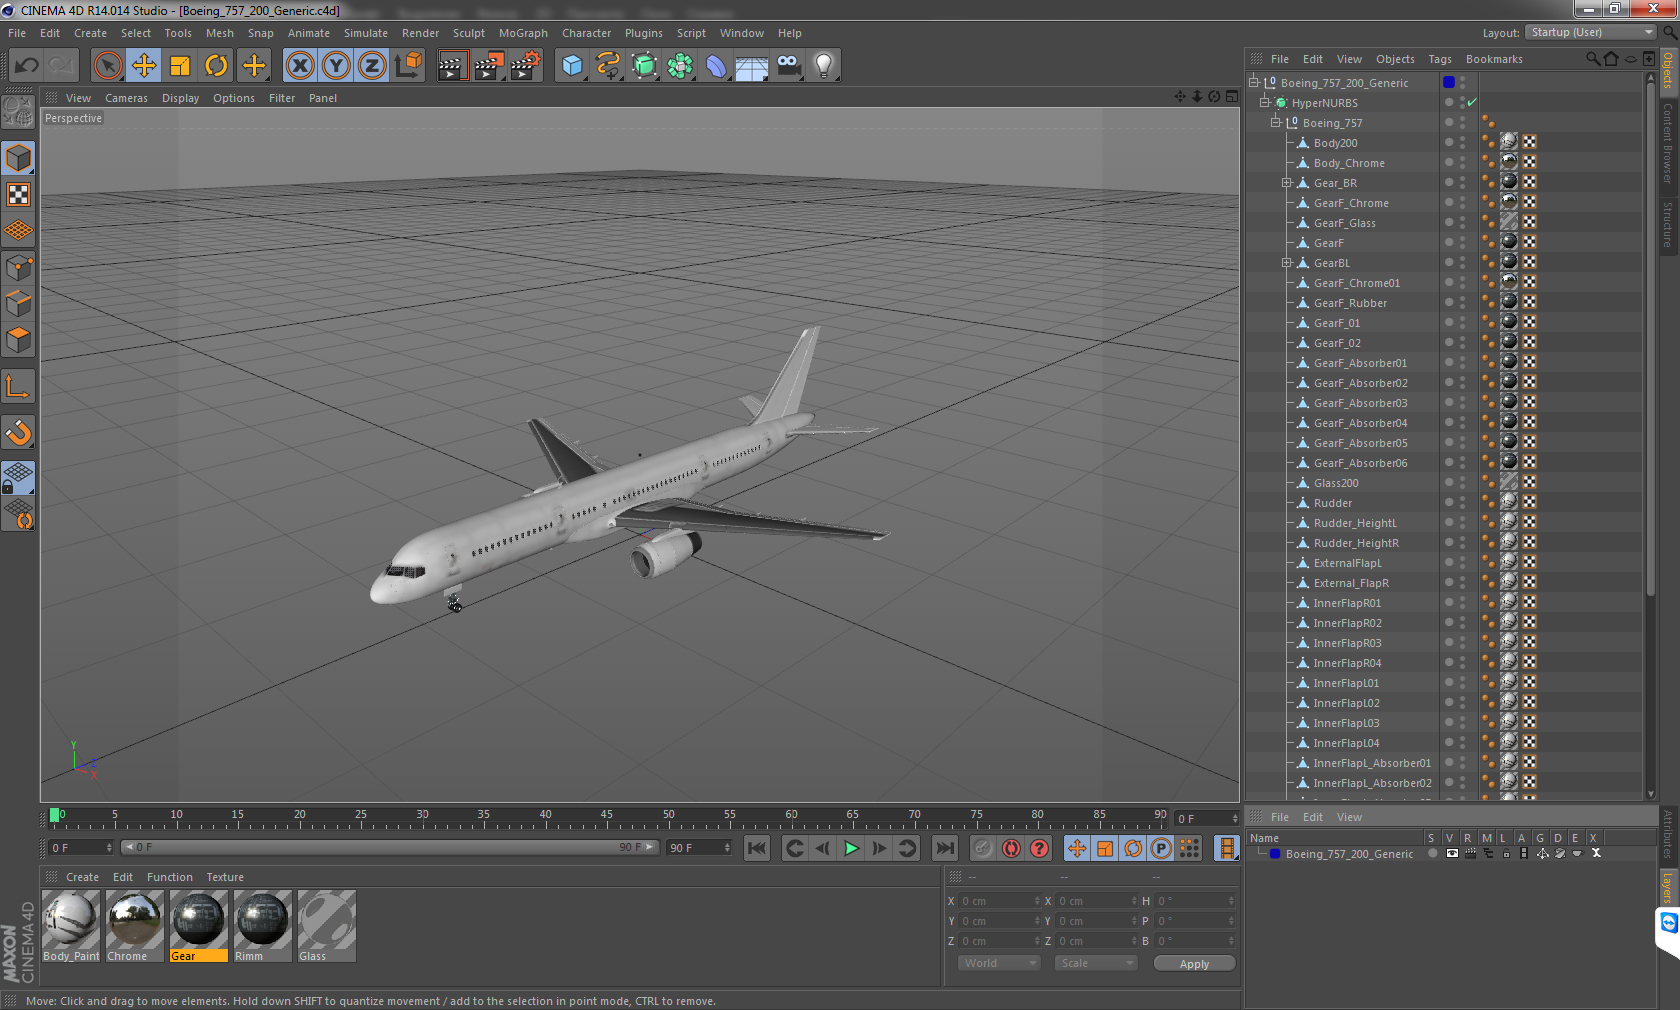Add a Light object bulb icon
1680x1010 pixels.
824,66
